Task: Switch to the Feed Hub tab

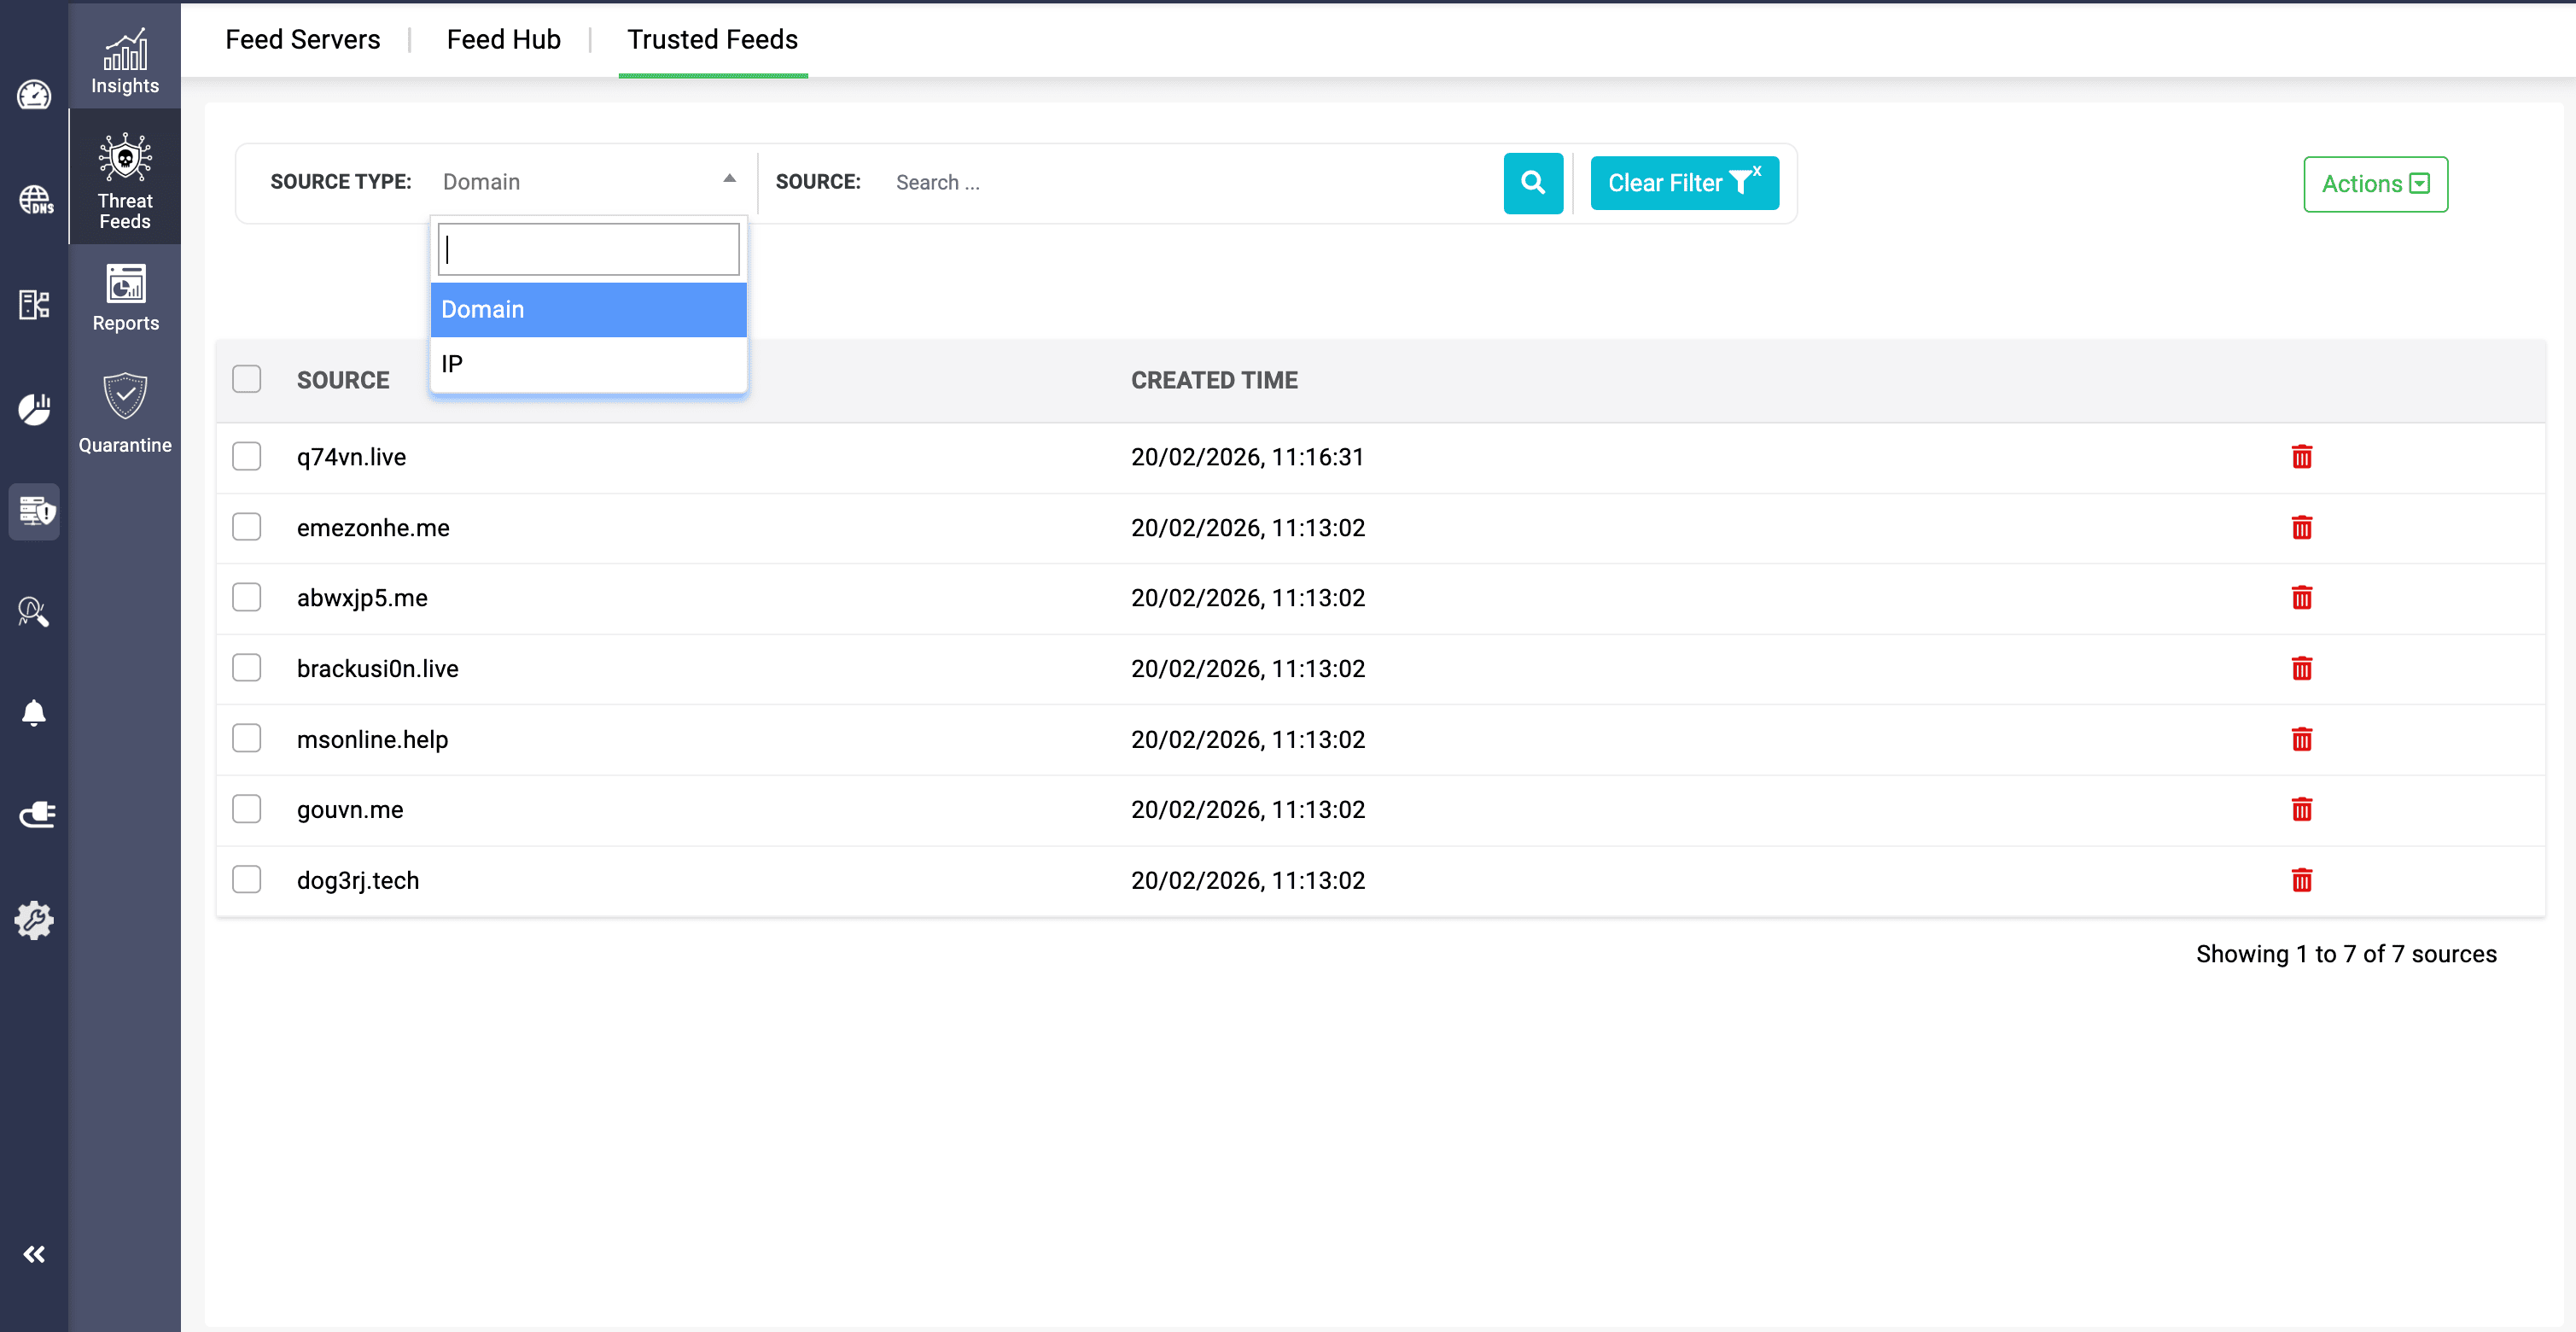Action: click(x=503, y=40)
